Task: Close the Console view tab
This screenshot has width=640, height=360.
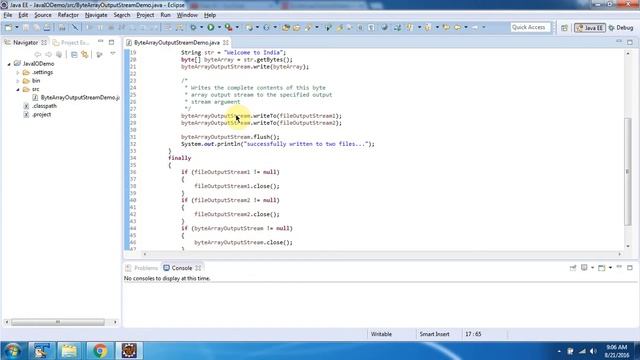Action: [198, 268]
